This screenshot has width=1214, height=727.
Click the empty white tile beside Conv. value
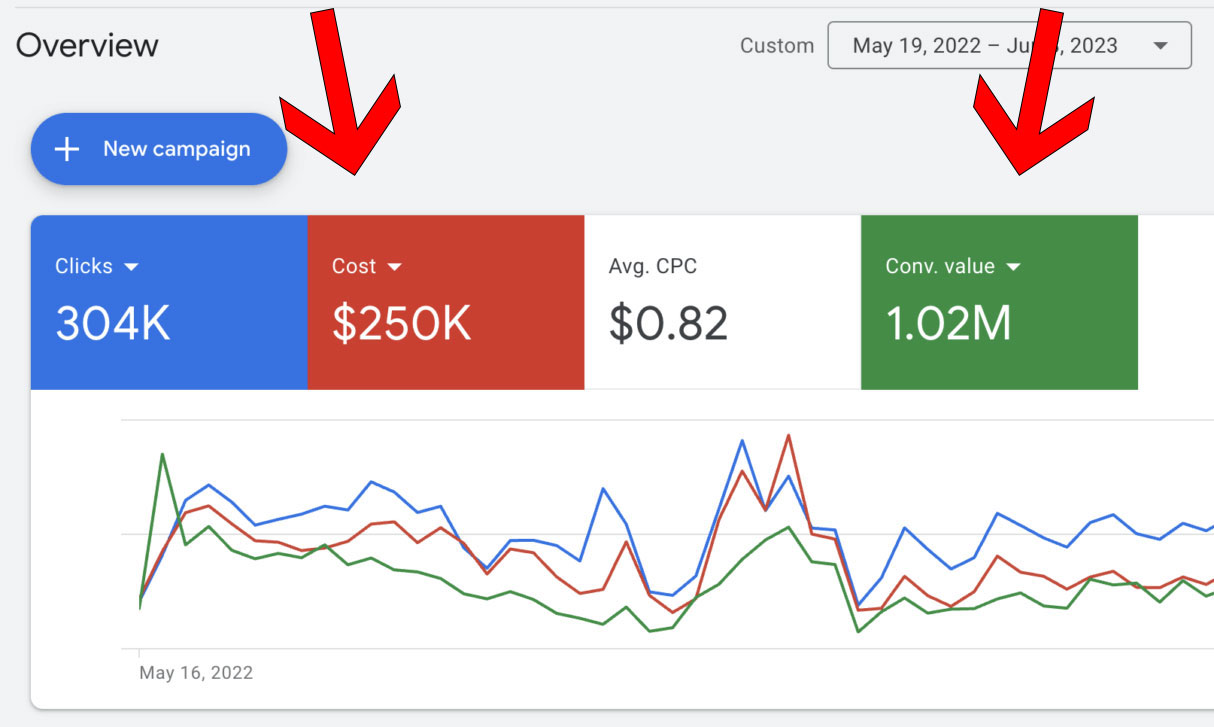pyautogui.click(x=1175, y=302)
